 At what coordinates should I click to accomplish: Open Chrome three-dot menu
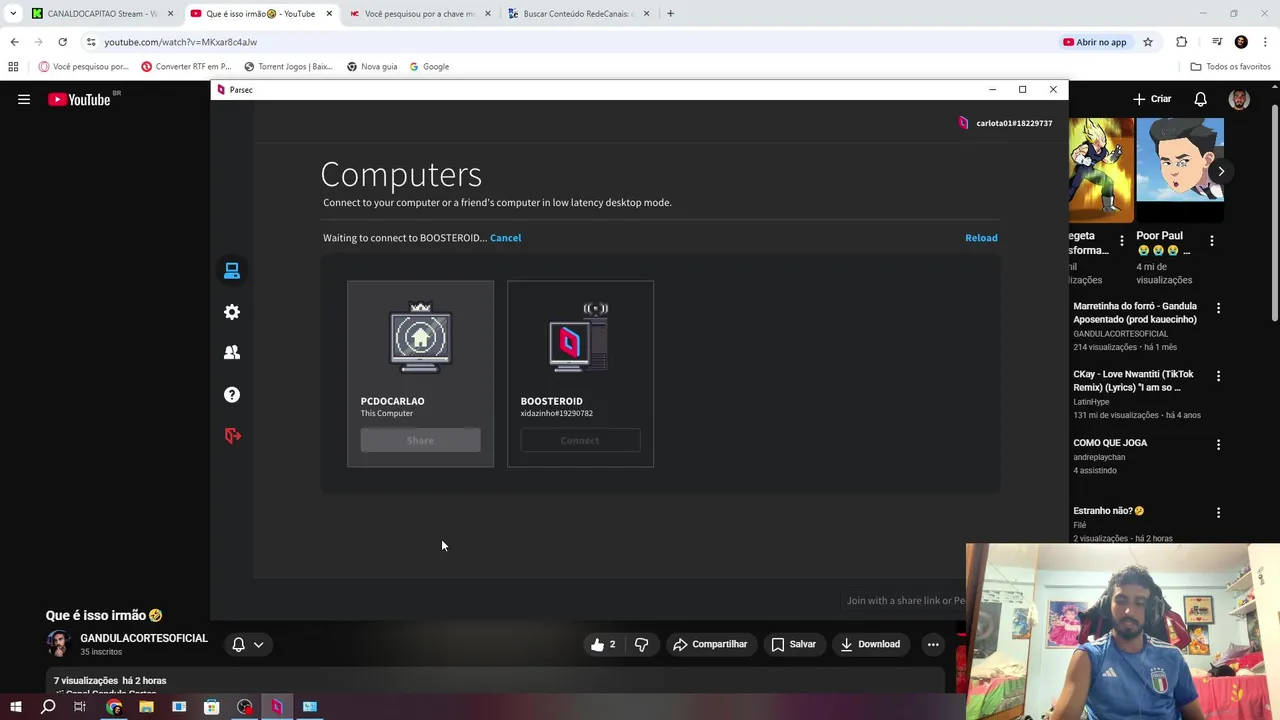(1266, 42)
